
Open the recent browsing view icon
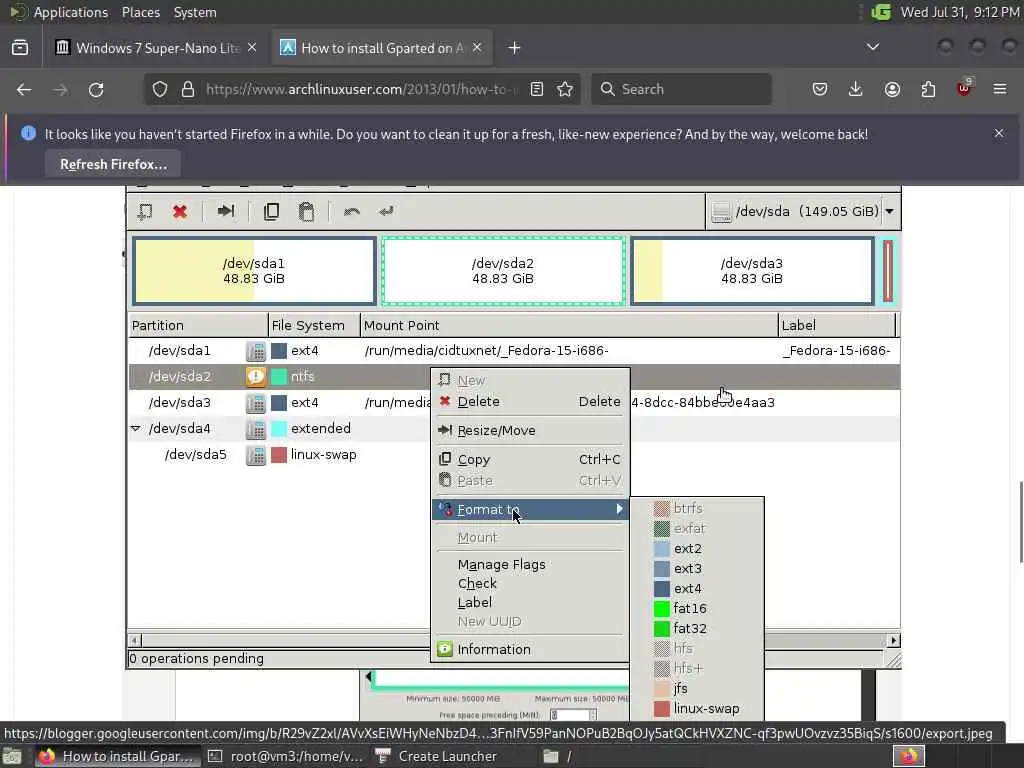(20, 48)
